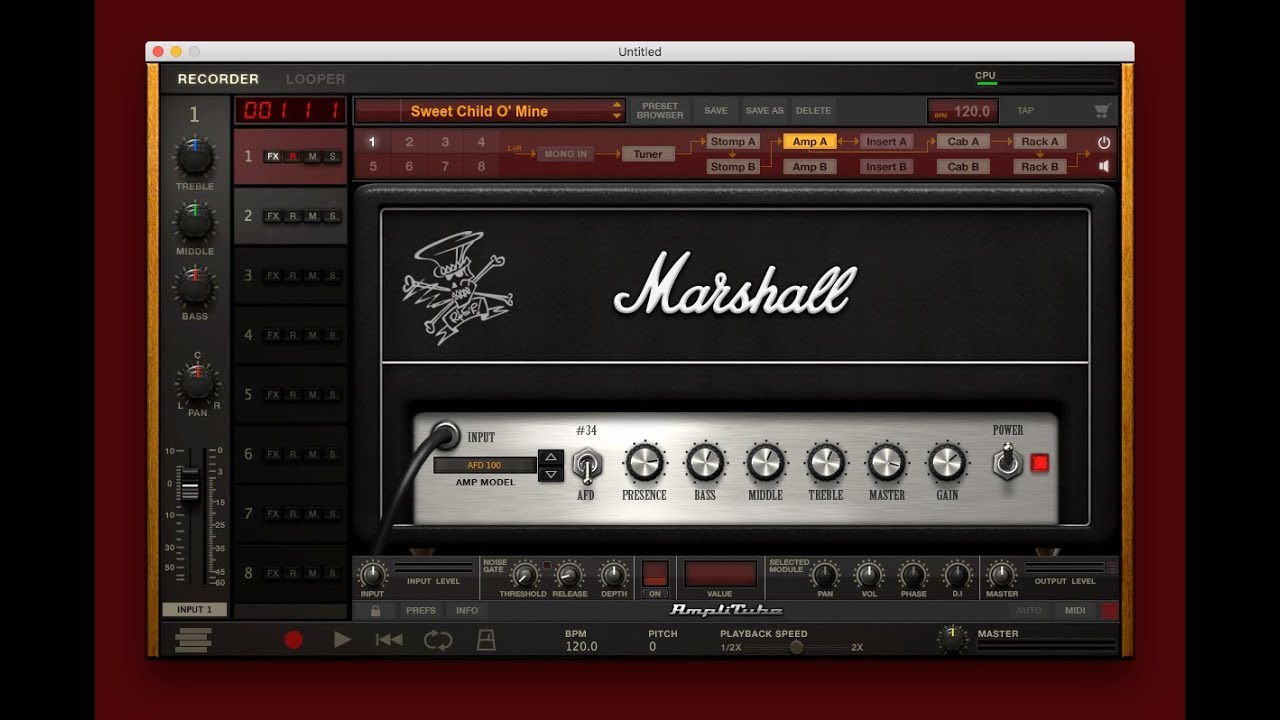The image size is (1280, 720).
Task: Click the amp MIDDLE knob
Action: coord(765,463)
